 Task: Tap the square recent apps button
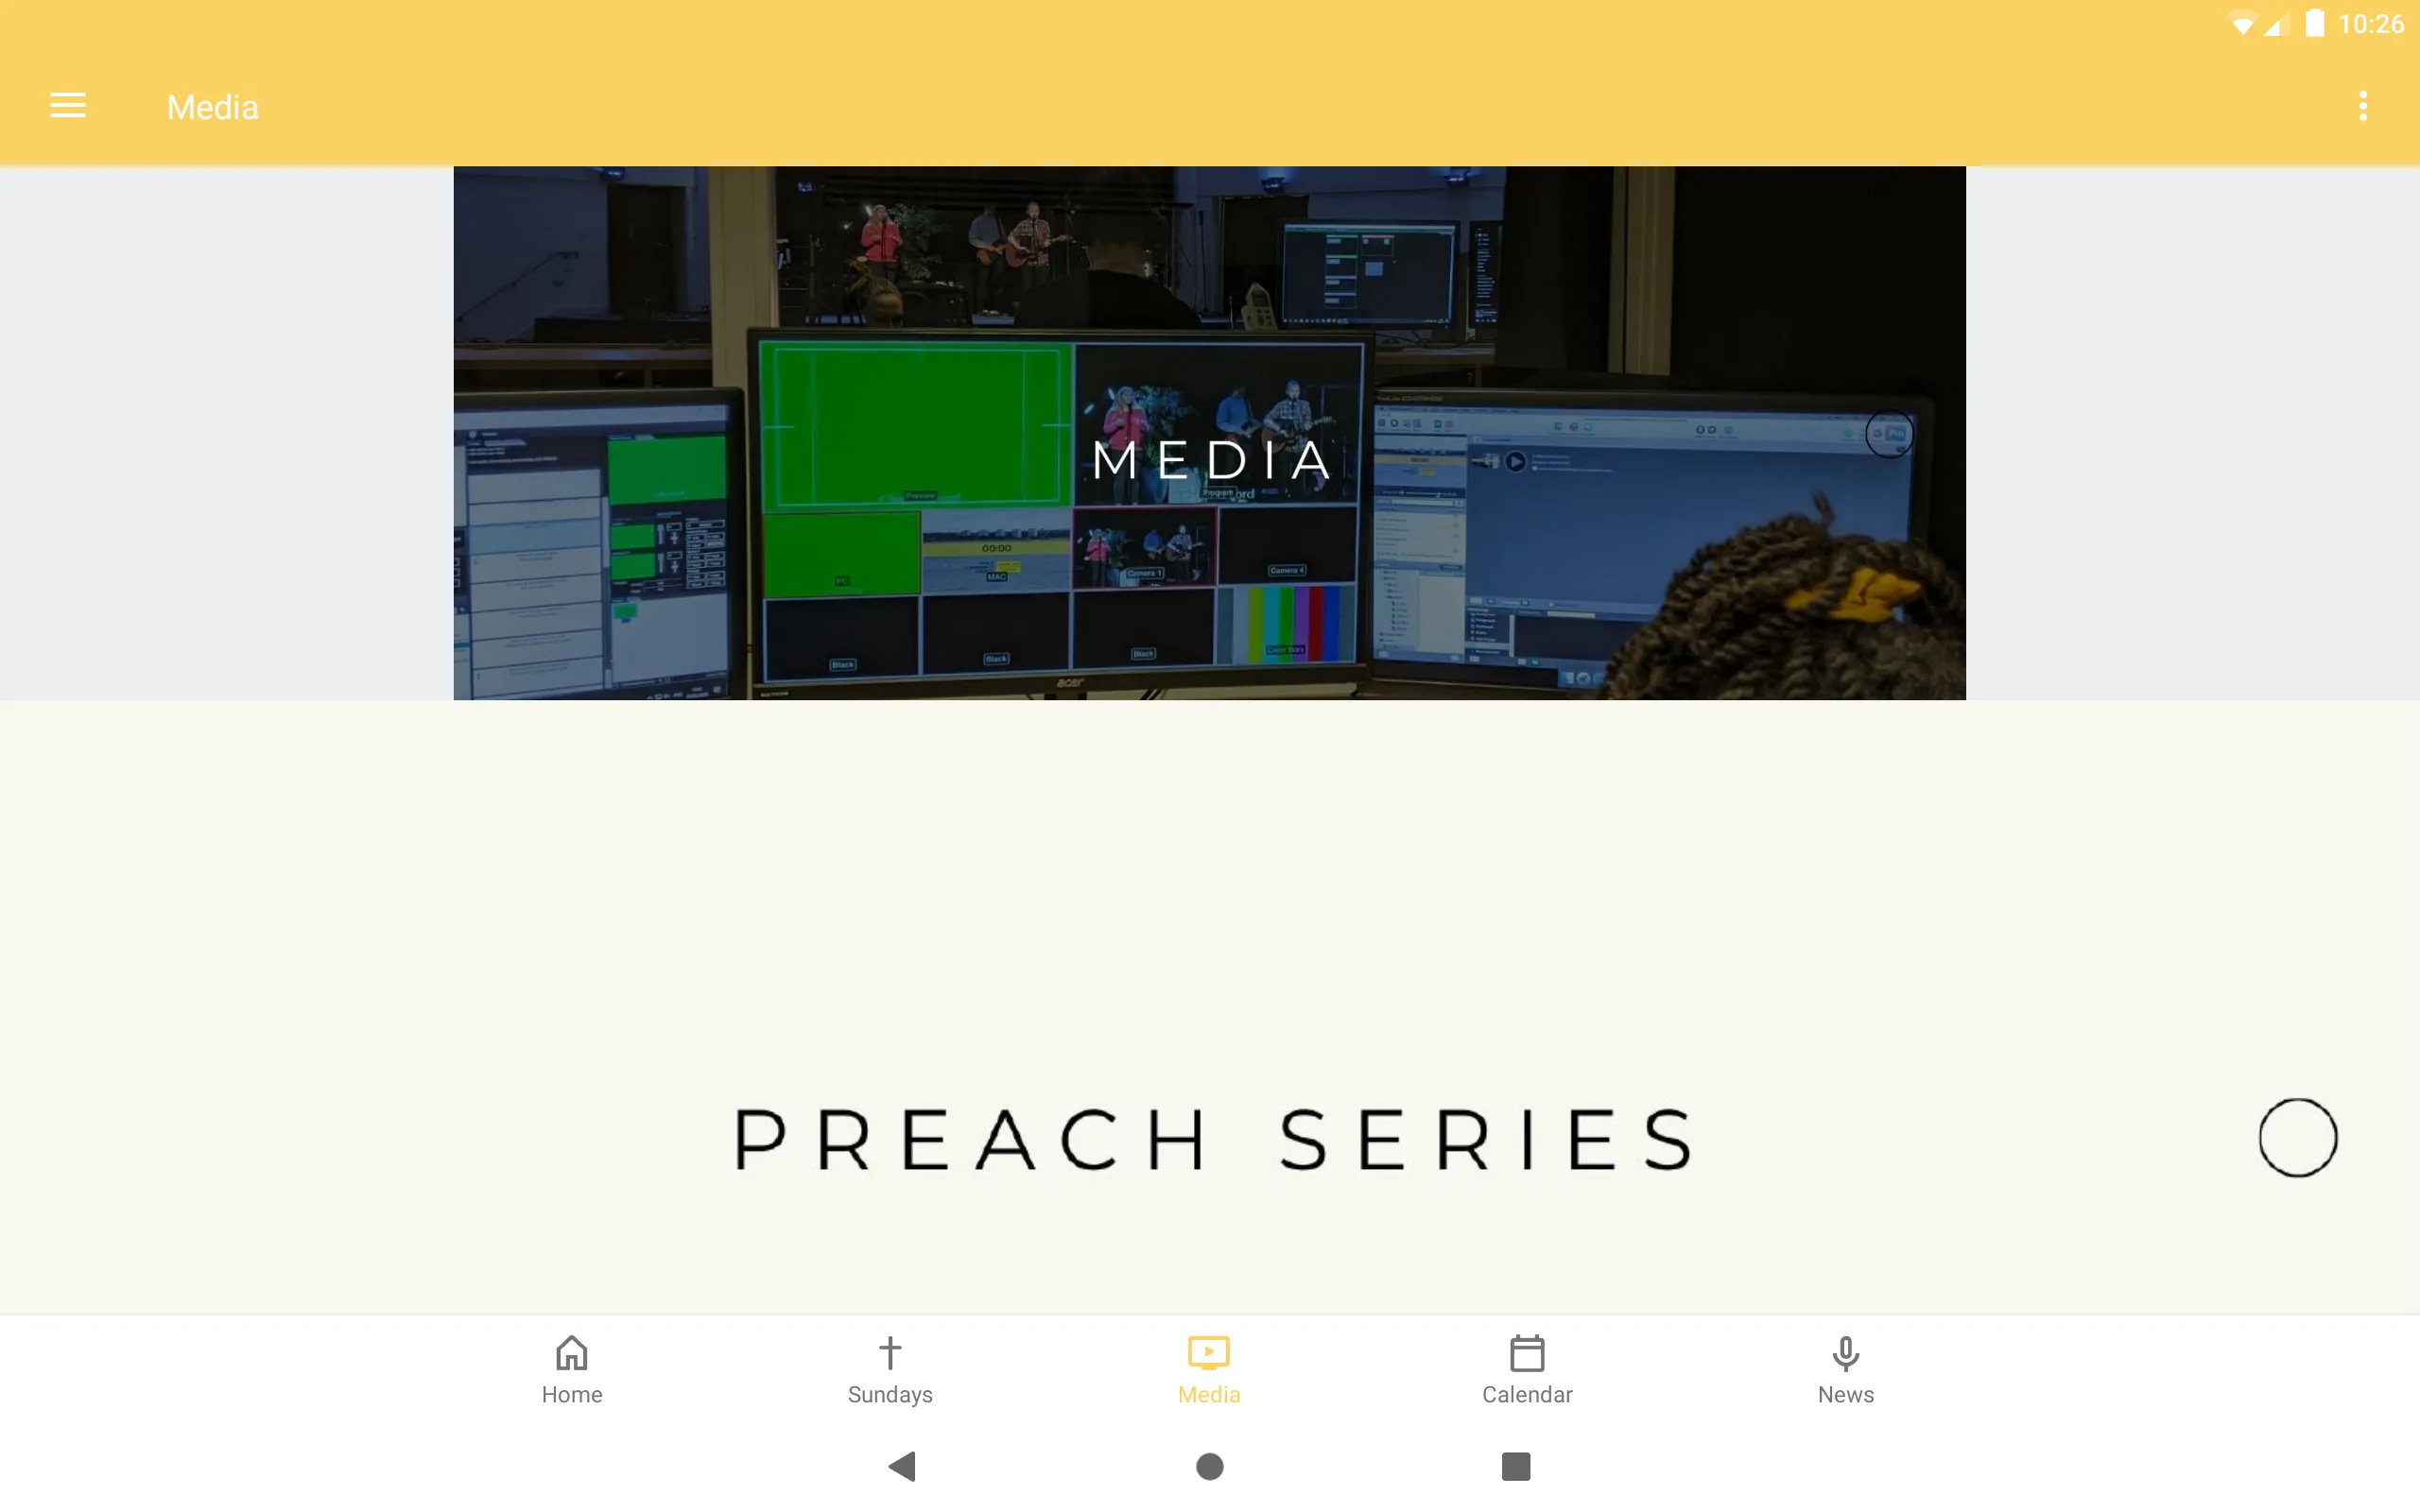1514,1467
